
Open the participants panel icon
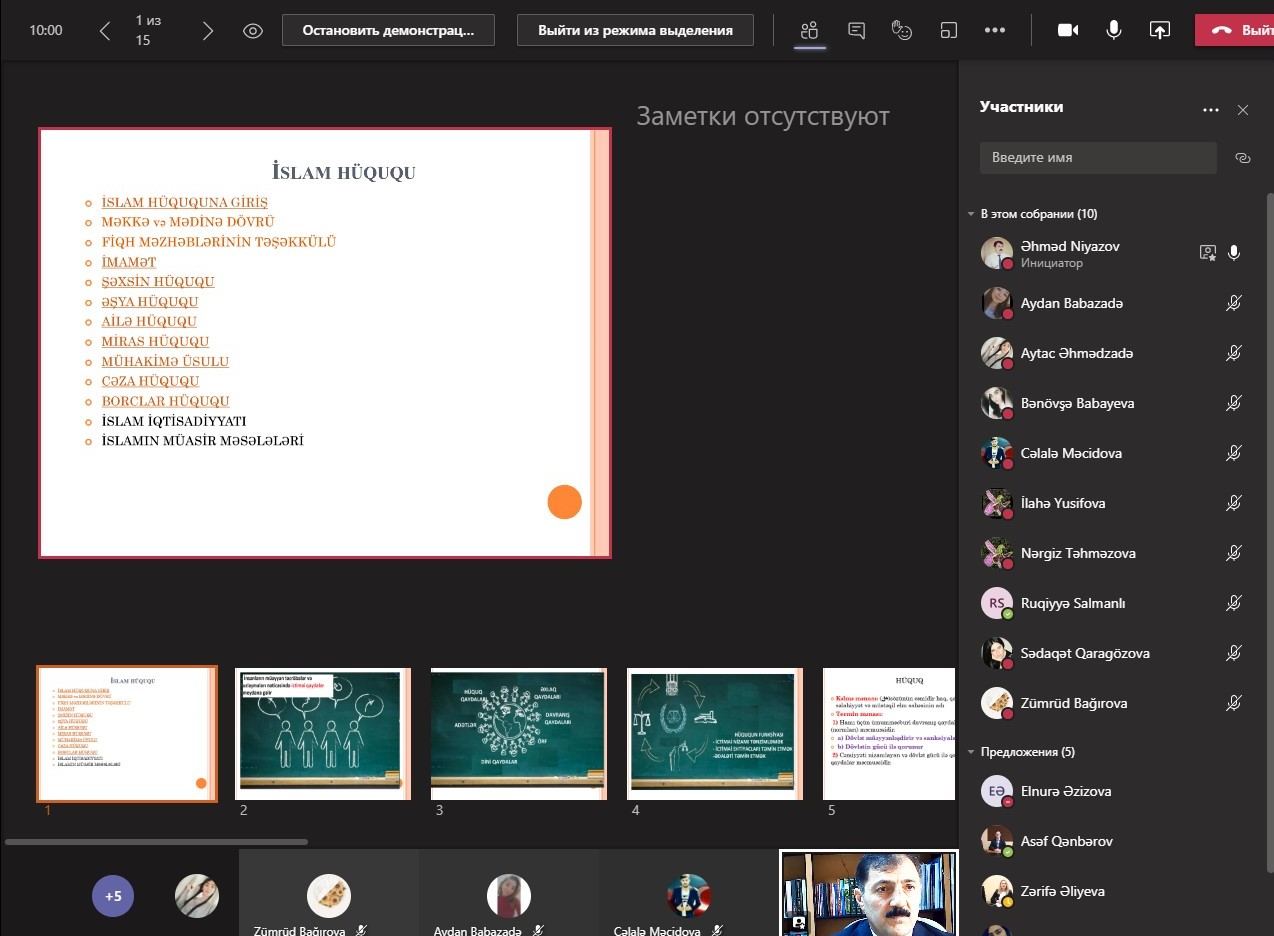pos(810,30)
